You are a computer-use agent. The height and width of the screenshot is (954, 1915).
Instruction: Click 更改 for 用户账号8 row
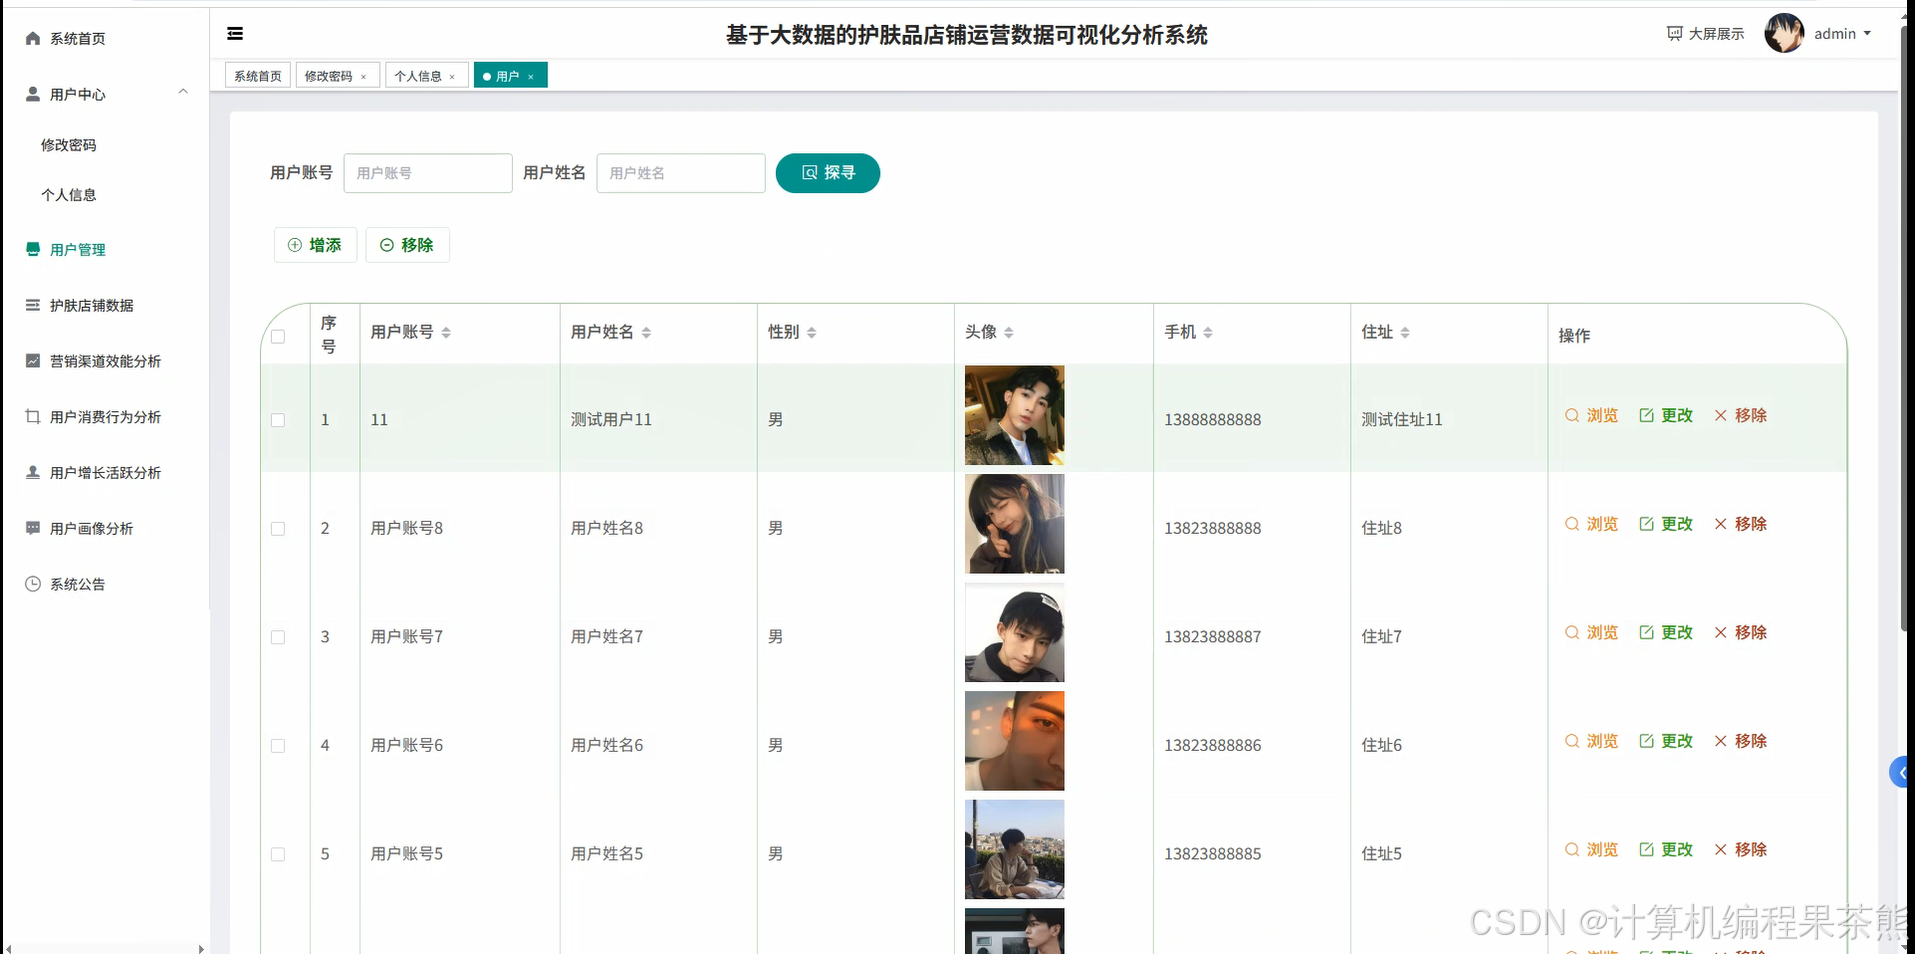(x=1666, y=524)
